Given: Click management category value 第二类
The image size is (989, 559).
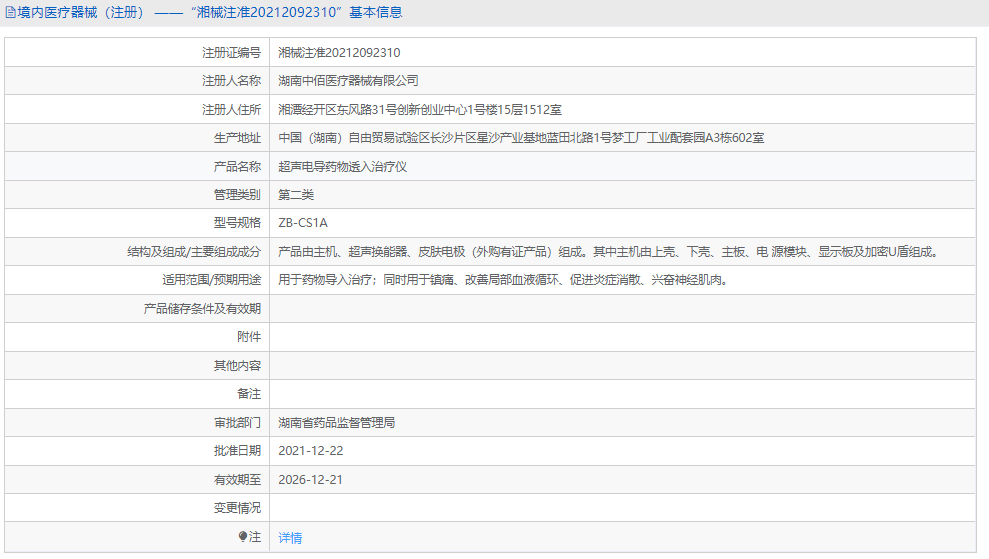Looking at the screenshot, I should tap(296, 195).
